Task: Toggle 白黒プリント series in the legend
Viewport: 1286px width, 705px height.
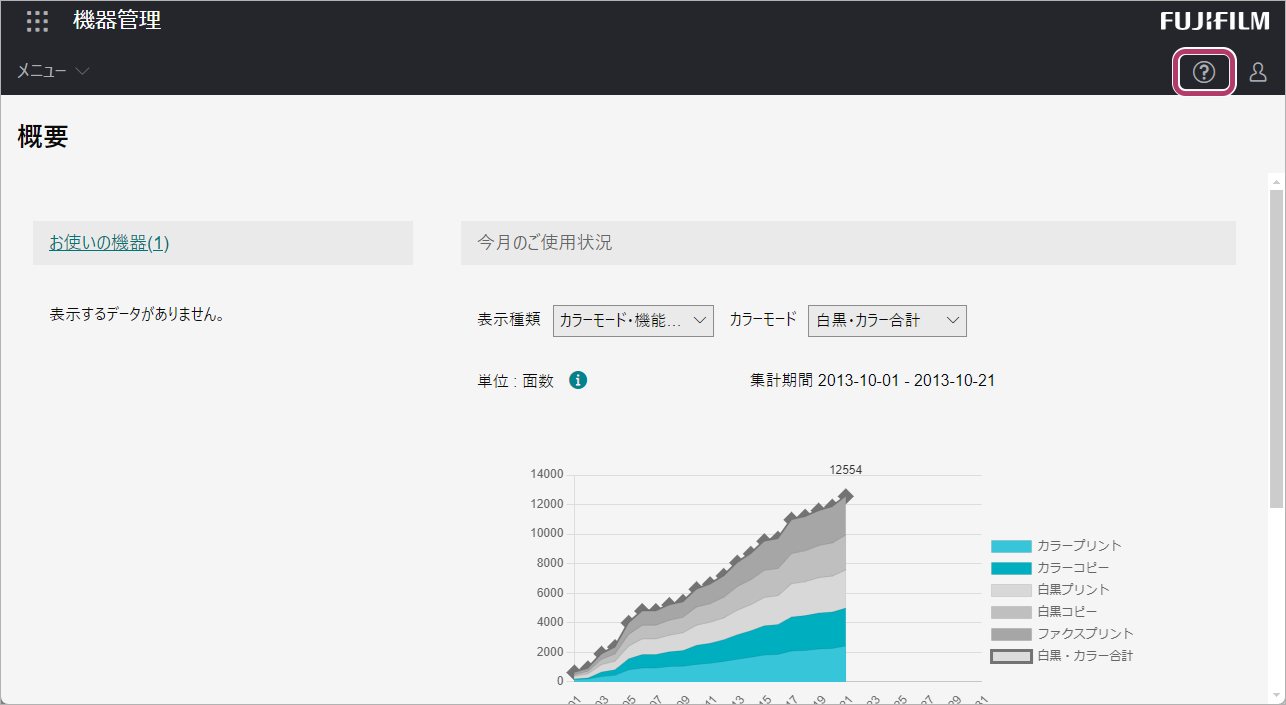Action: (x=1073, y=590)
